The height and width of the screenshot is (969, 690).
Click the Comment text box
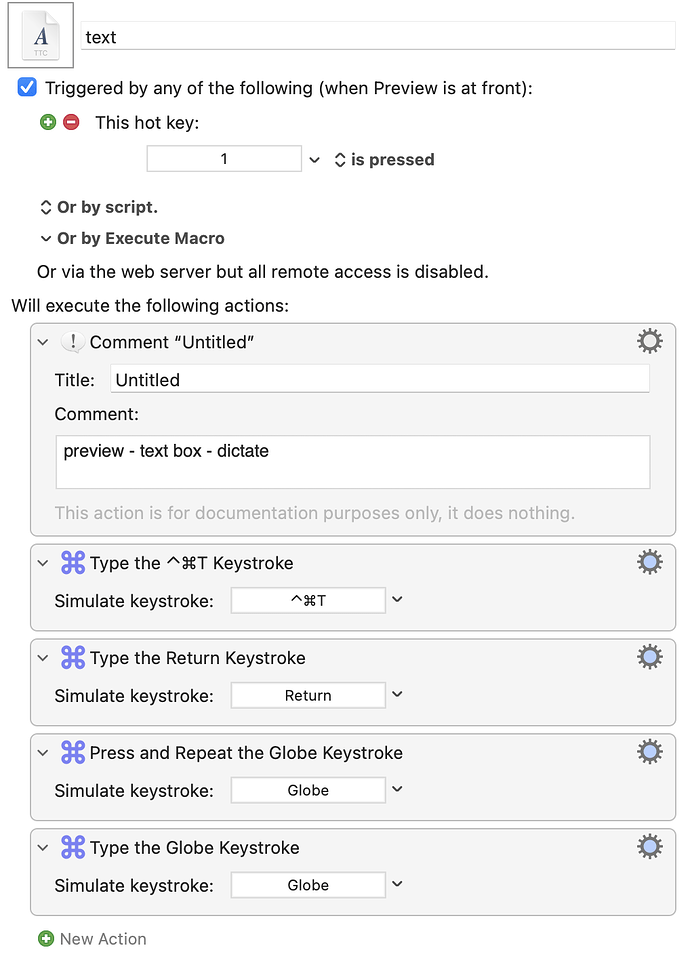click(353, 462)
